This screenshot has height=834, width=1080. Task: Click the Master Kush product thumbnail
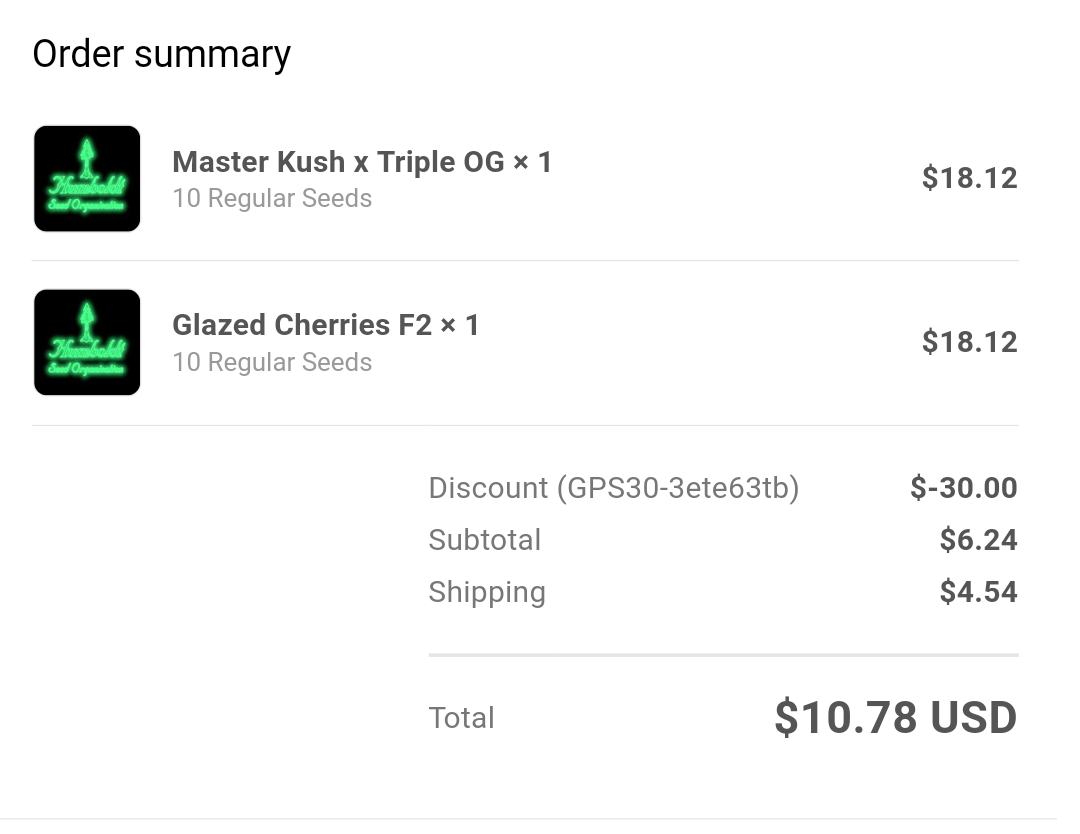[87, 178]
